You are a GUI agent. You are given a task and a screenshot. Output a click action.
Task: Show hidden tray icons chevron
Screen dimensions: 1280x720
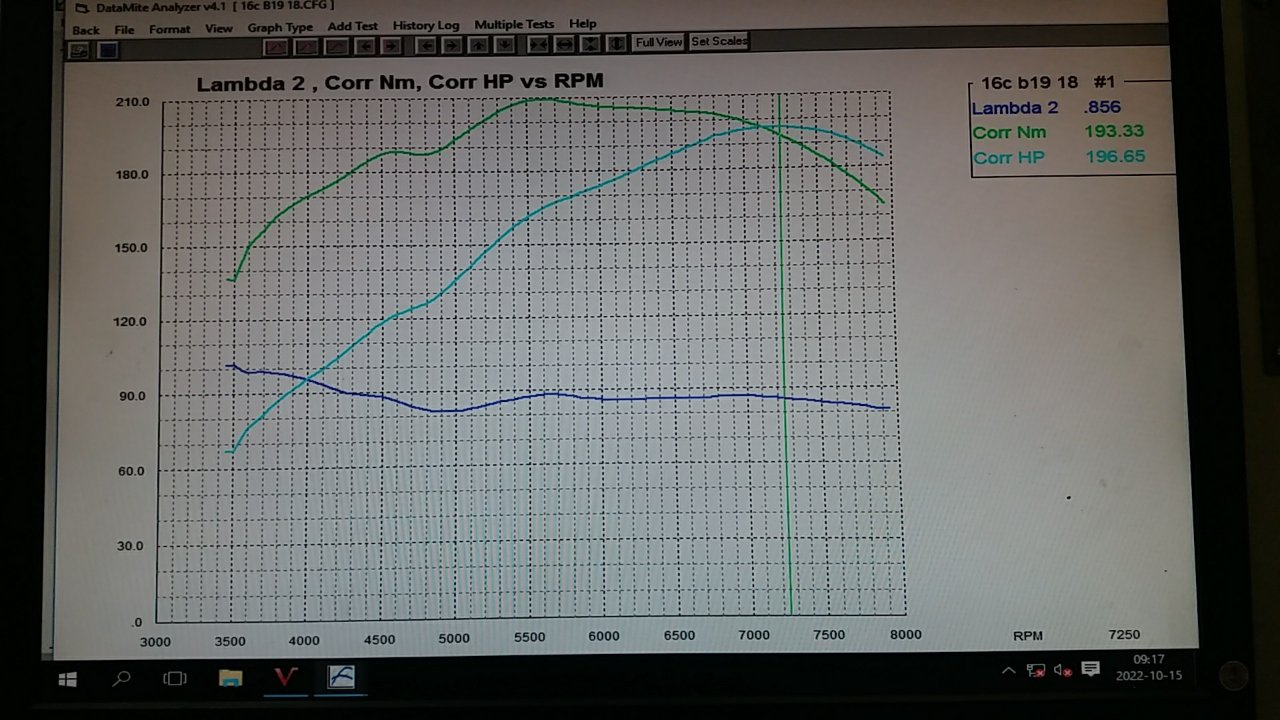click(x=1008, y=670)
